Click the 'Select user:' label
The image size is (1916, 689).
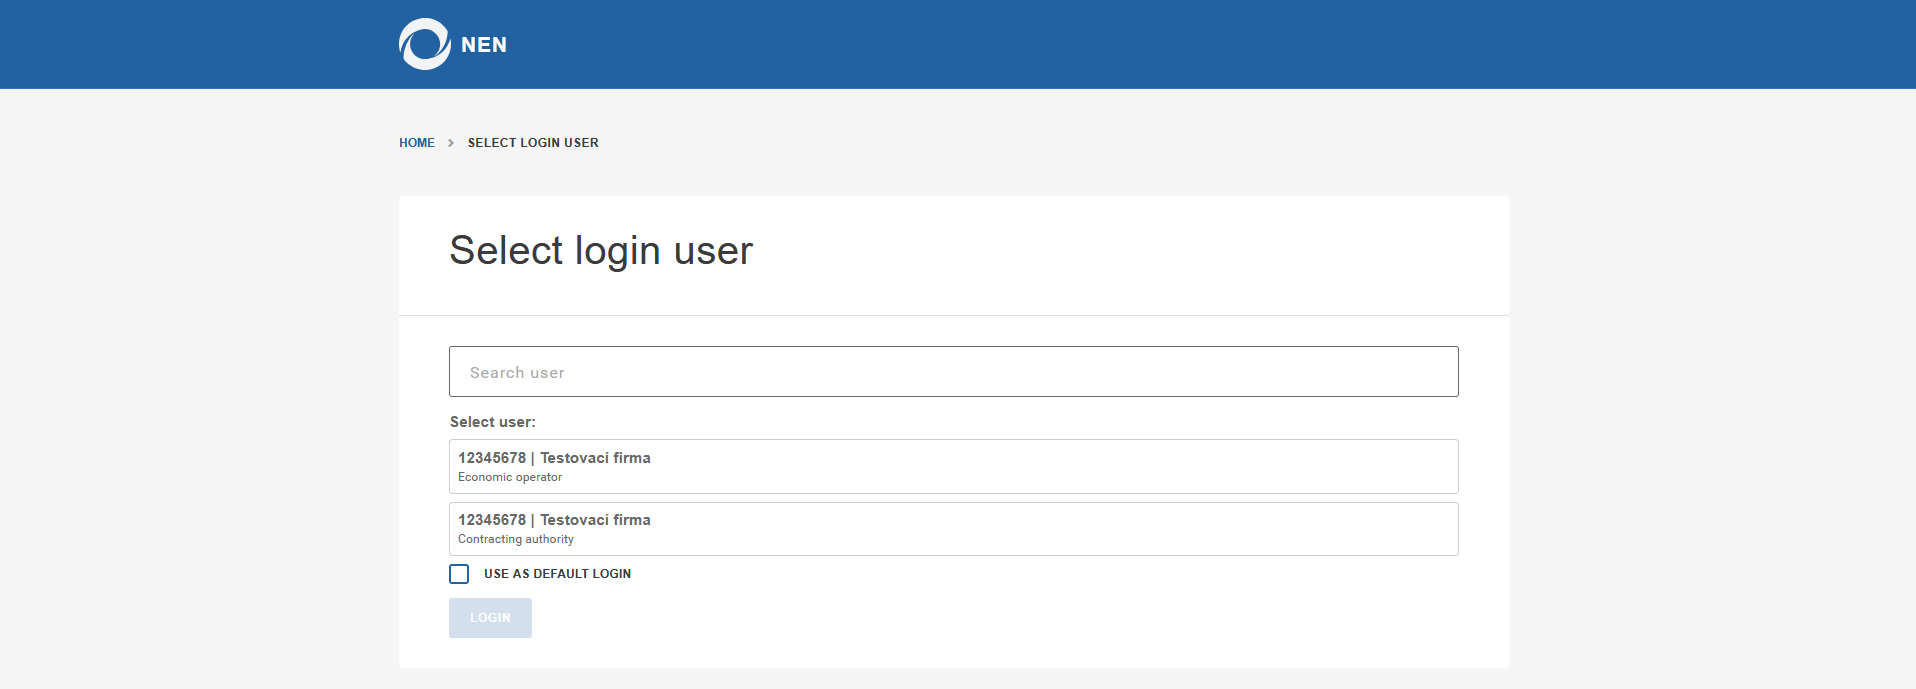[492, 422]
